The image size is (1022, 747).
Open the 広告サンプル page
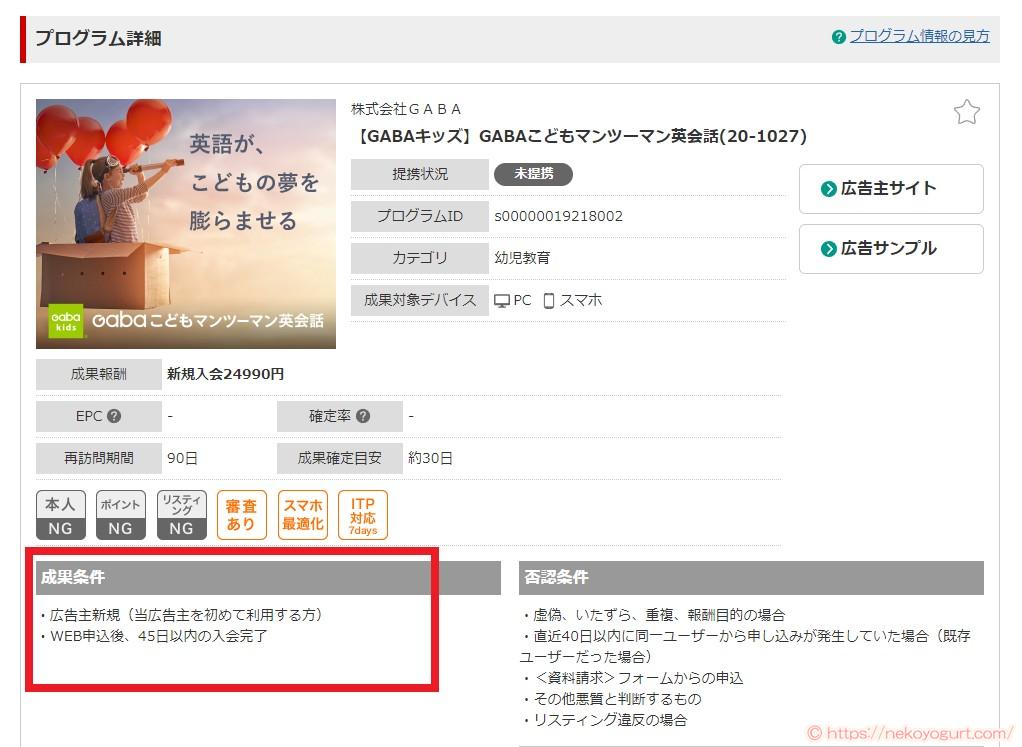pyautogui.click(x=890, y=249)
